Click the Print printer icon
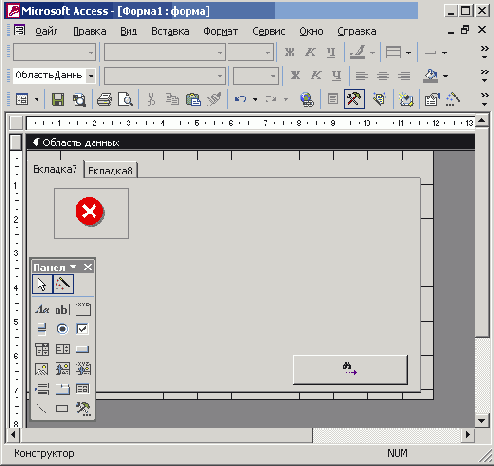The height and width of the screenshot is (466, 494). pos(104,99)
